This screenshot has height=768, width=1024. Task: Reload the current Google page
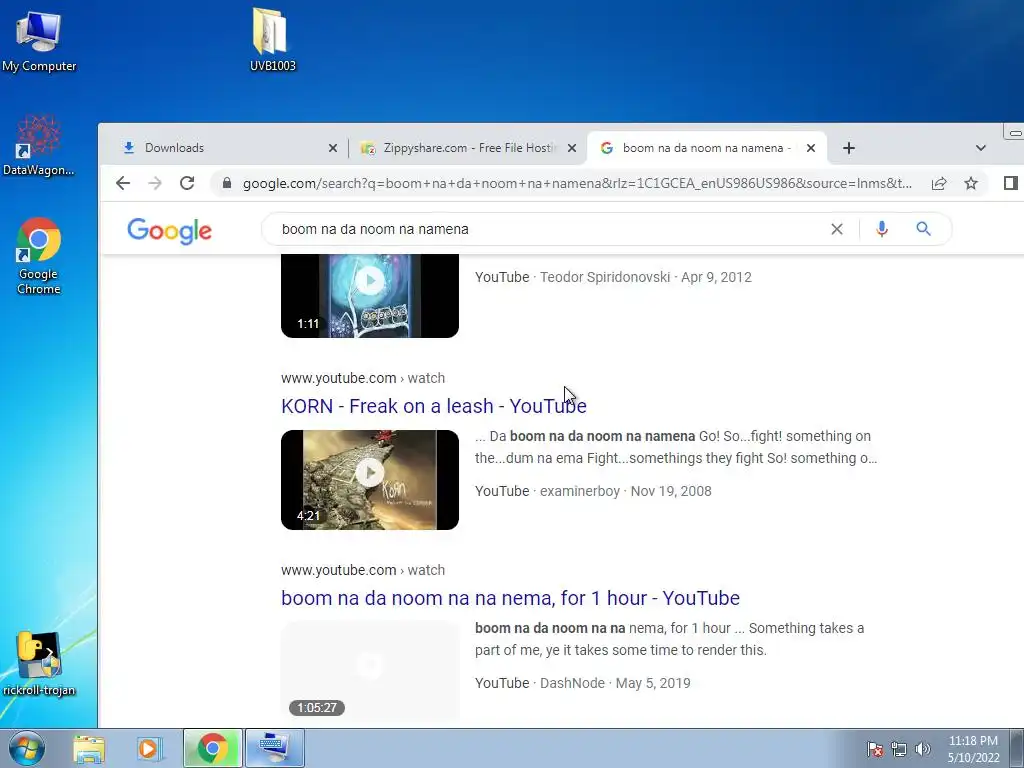click(x=187, y=184)
